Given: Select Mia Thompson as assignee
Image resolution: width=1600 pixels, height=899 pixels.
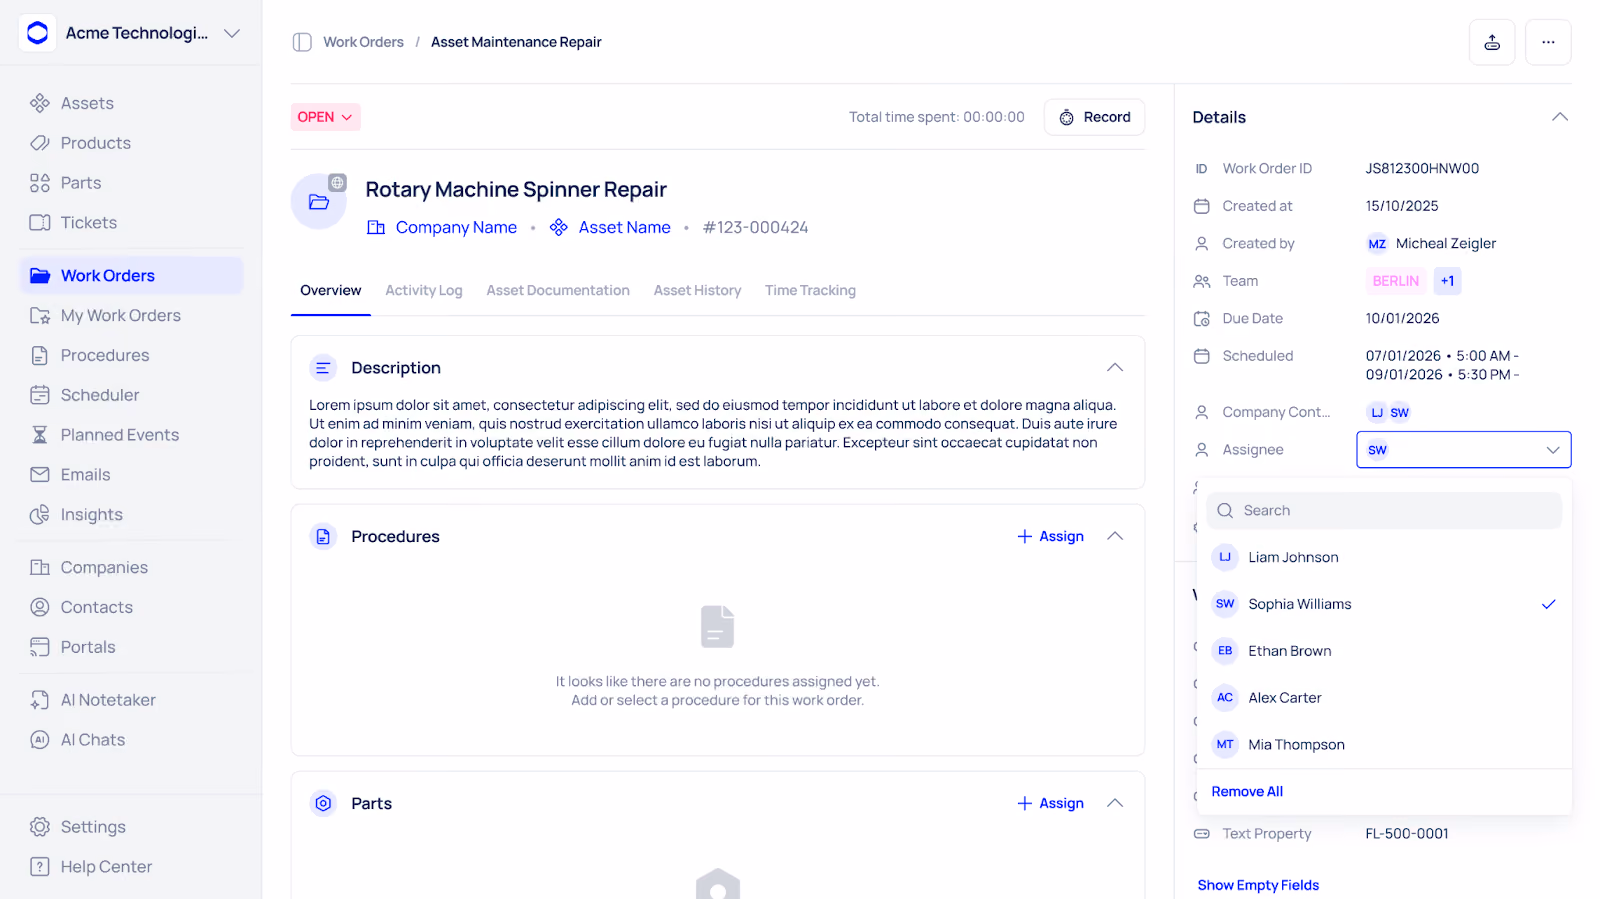Looking at the screenshot, I should pos(1384,745).
